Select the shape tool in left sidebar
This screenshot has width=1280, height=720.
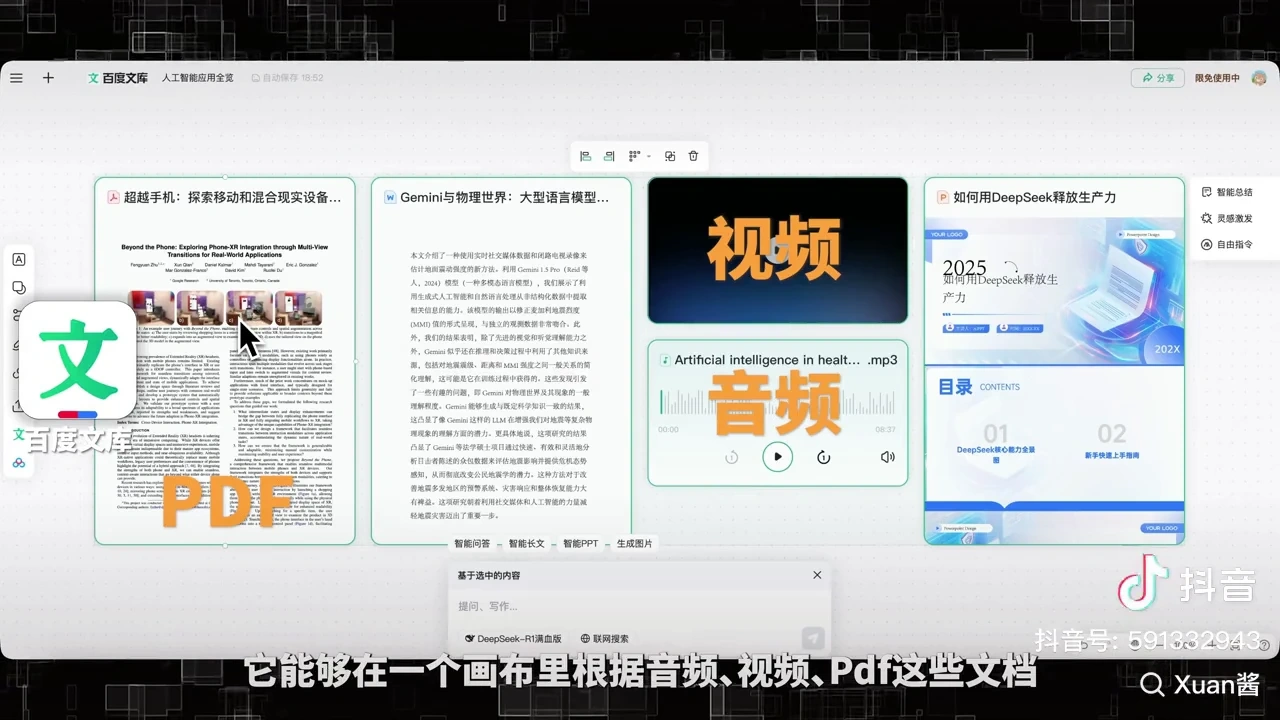click(19, 288)
